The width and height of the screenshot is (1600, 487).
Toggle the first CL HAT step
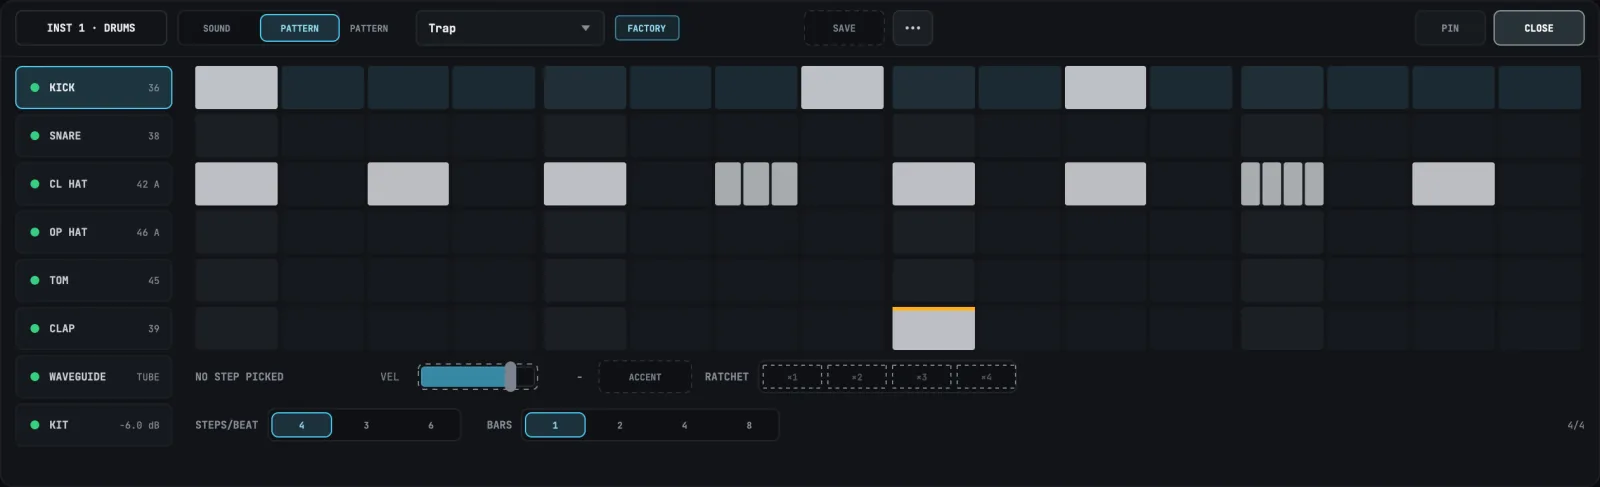(236, 184)
